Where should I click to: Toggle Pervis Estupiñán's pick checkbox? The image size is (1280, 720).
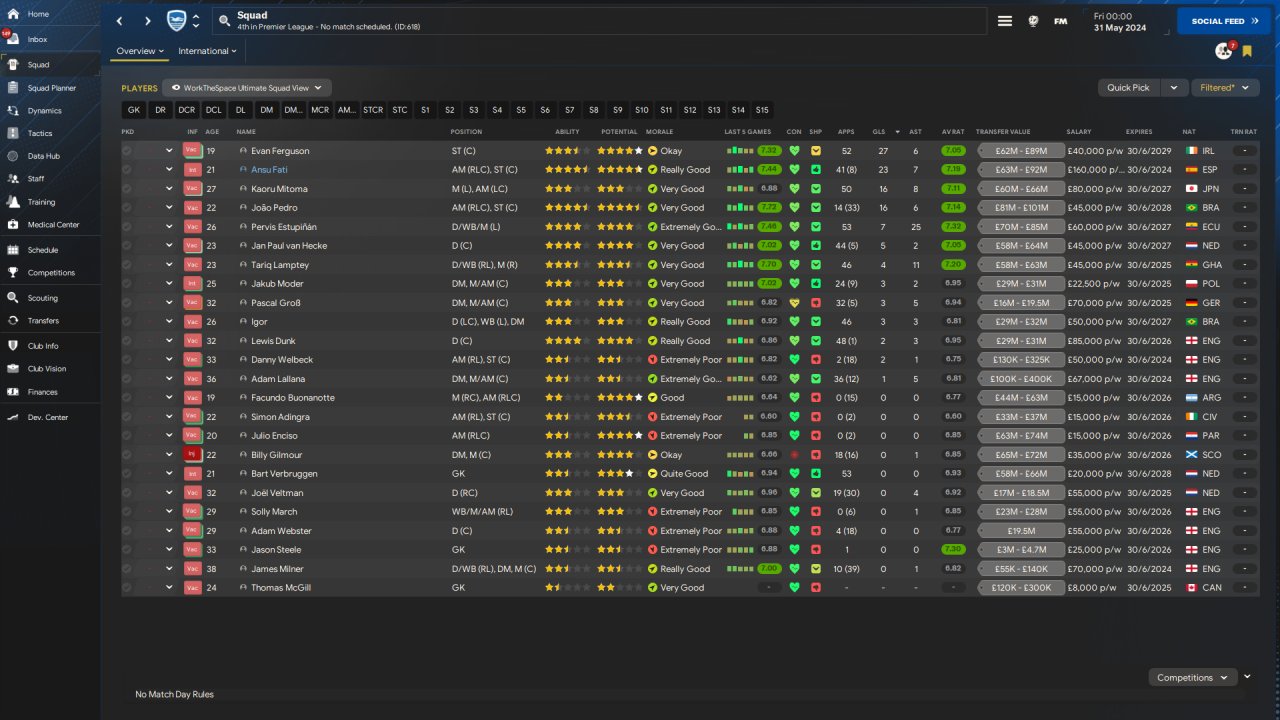[127, 227]
